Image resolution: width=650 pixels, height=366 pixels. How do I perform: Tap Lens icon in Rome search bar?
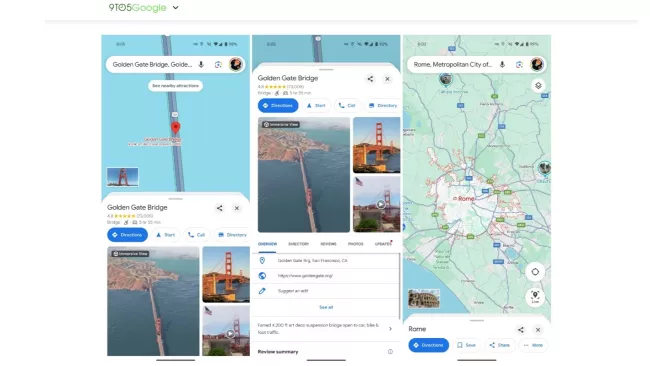pos(519,64)
